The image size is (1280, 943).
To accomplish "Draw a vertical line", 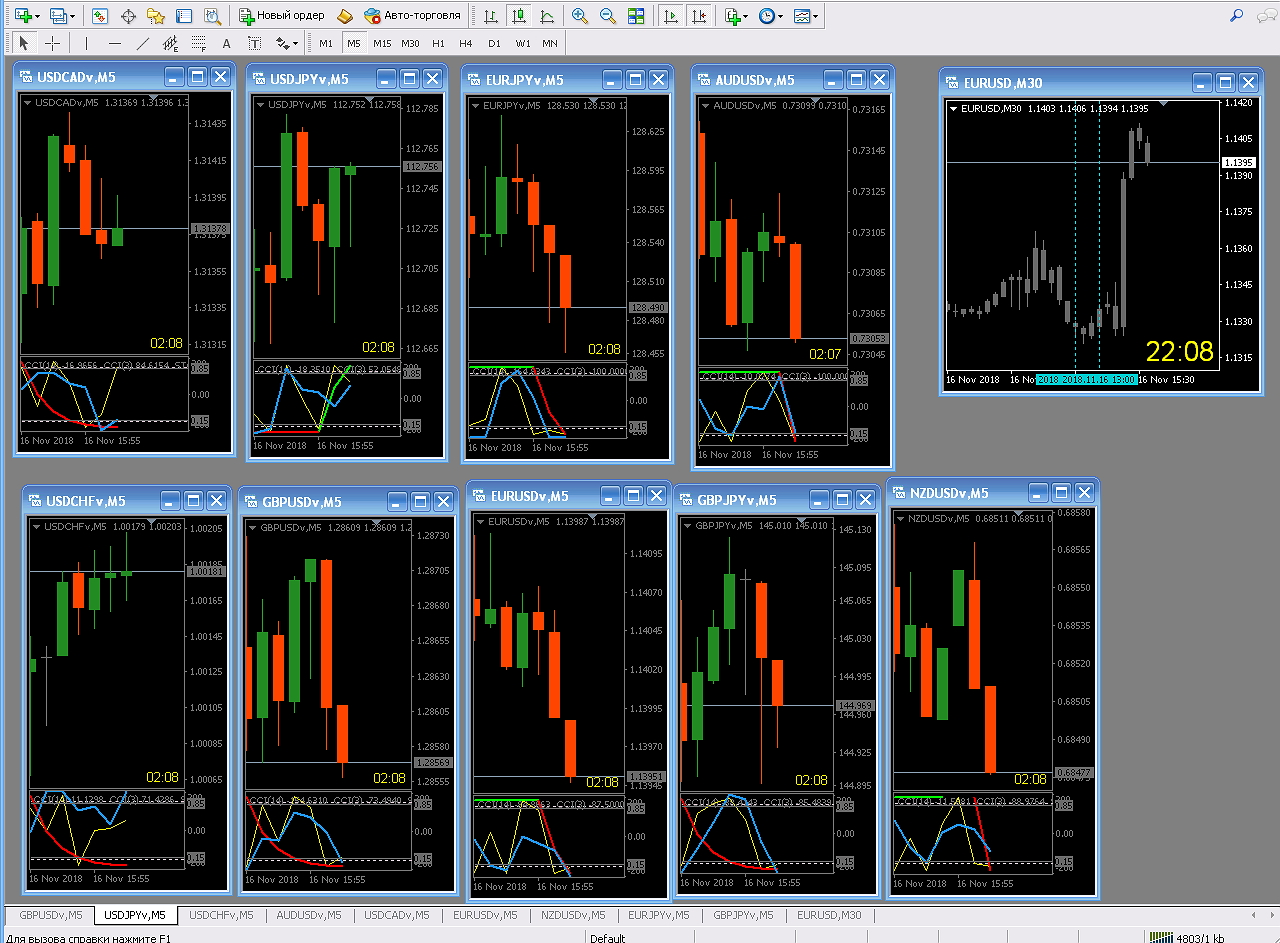I will coord(87,43).
